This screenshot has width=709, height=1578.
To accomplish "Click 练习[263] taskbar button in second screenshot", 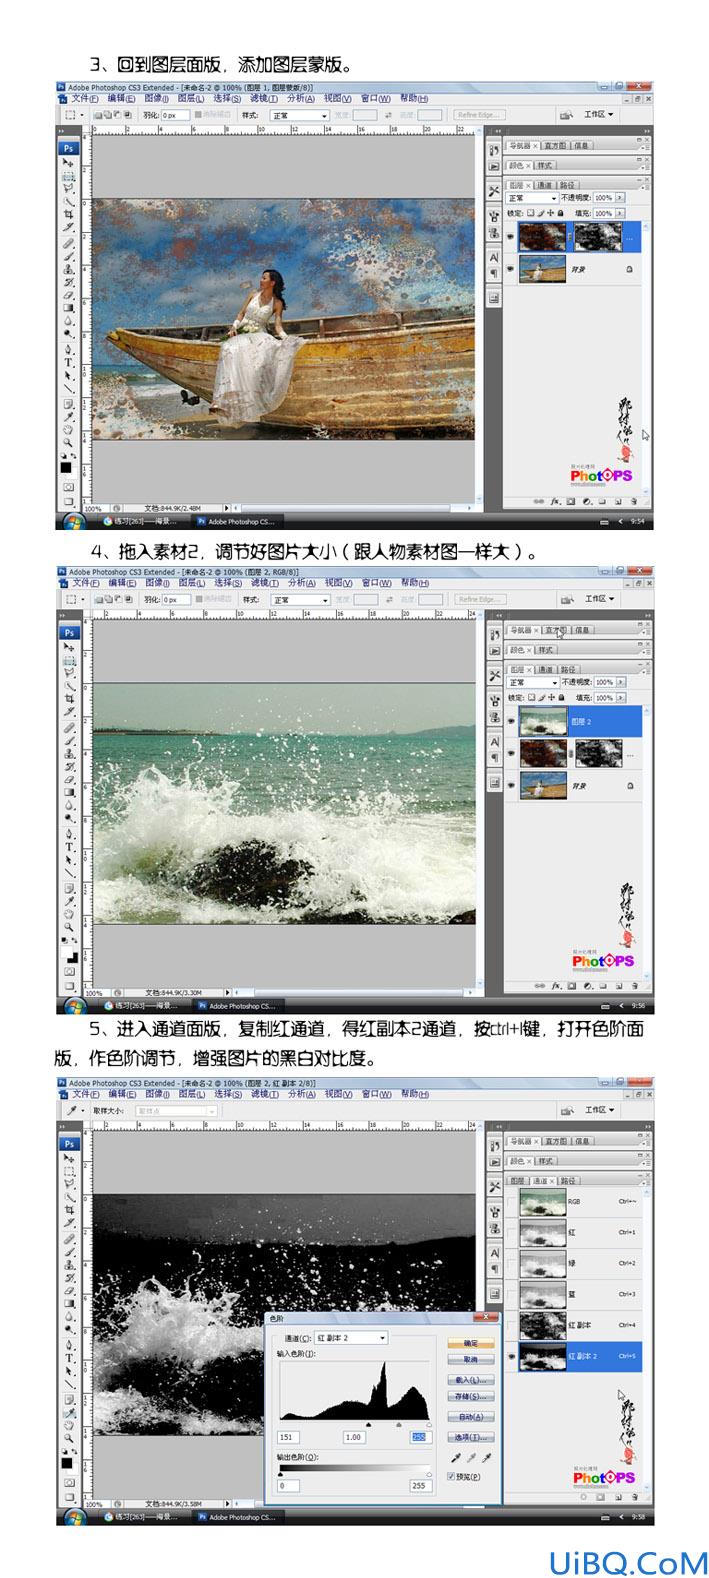I will tap(143, 1006).
